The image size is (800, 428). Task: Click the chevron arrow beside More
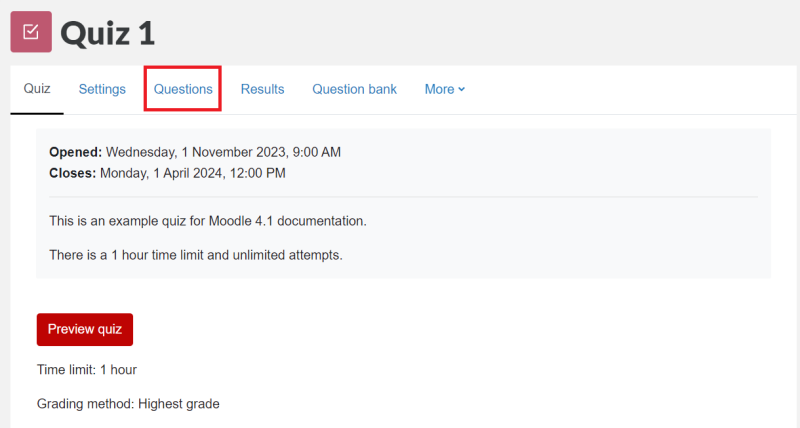click(462, 90)
